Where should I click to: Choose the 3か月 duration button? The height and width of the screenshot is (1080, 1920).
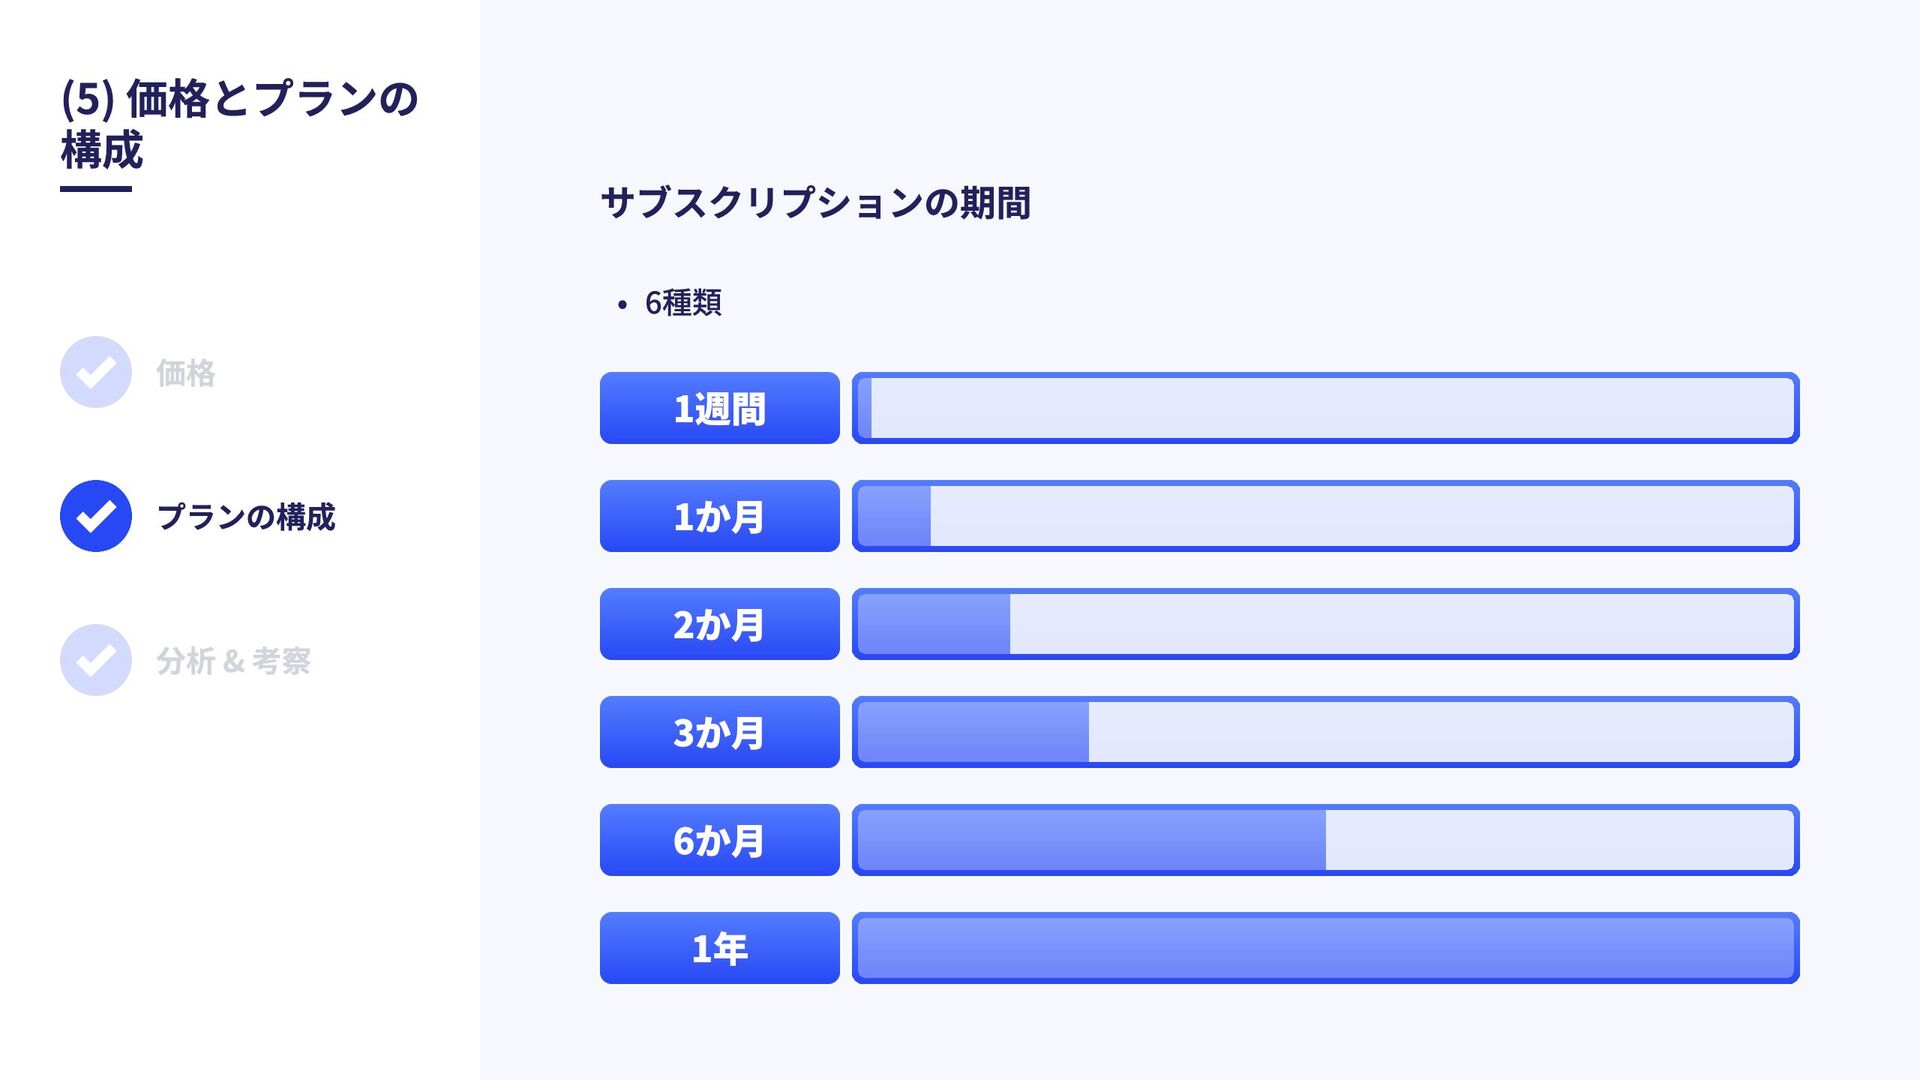point(720,732)
